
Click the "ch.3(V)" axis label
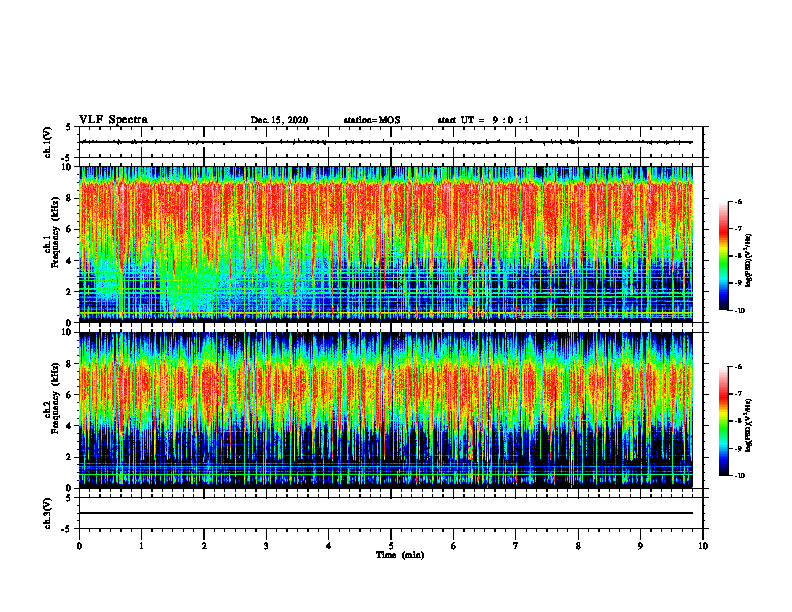click(47, 513)
